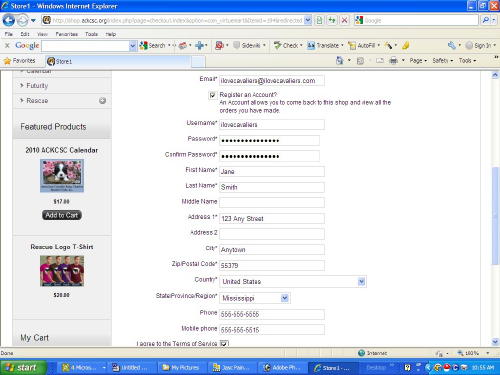
Task: Click the Google toolbar spell Check button
Action: click(286, 45)
